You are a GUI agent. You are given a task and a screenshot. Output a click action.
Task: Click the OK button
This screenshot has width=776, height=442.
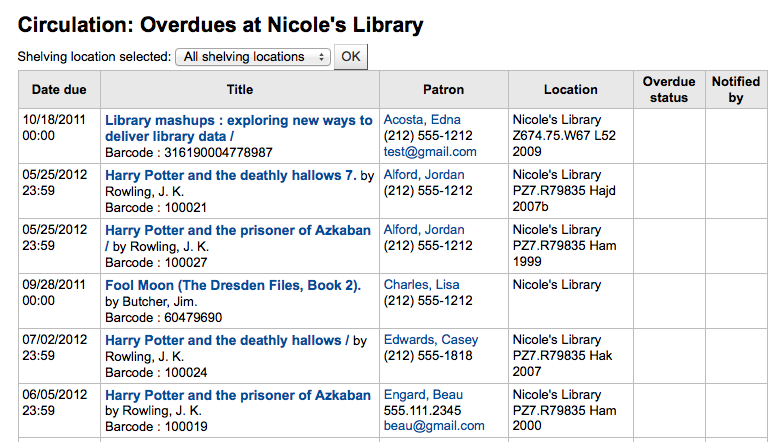(x=350, y=57)
